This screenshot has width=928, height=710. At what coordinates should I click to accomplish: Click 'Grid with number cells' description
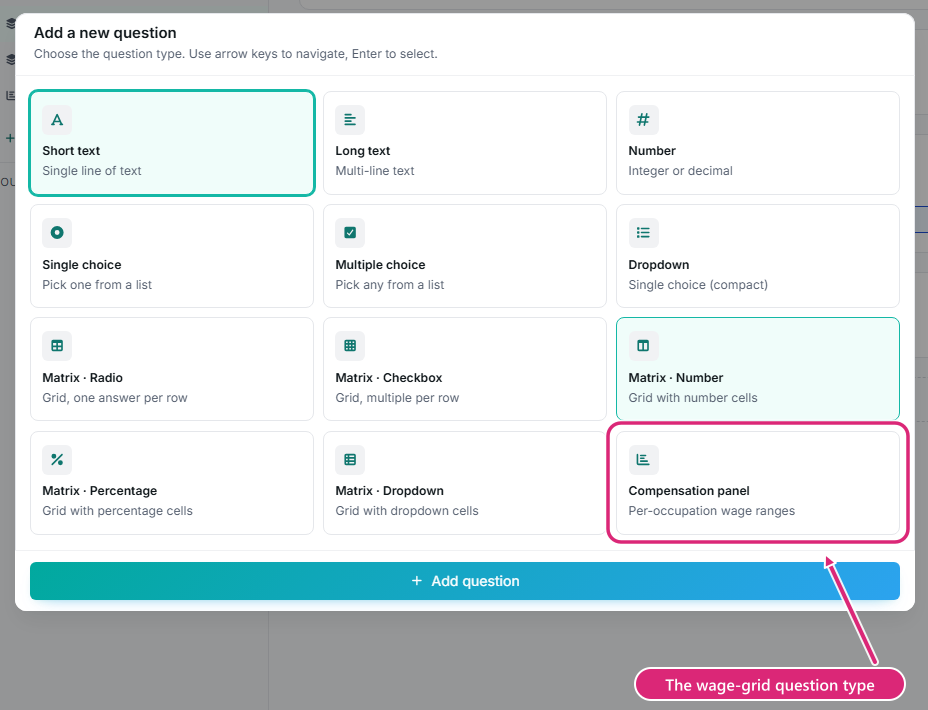coord(692,398)
